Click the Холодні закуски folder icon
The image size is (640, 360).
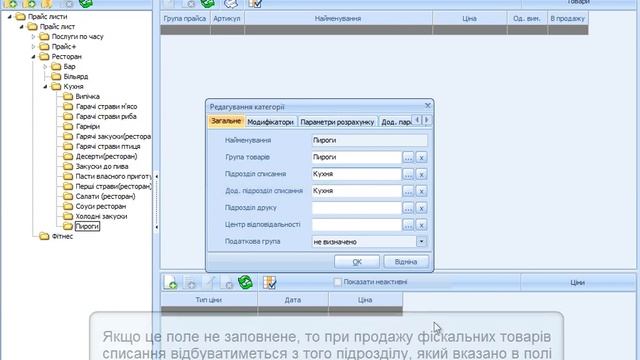coord(68,216)
